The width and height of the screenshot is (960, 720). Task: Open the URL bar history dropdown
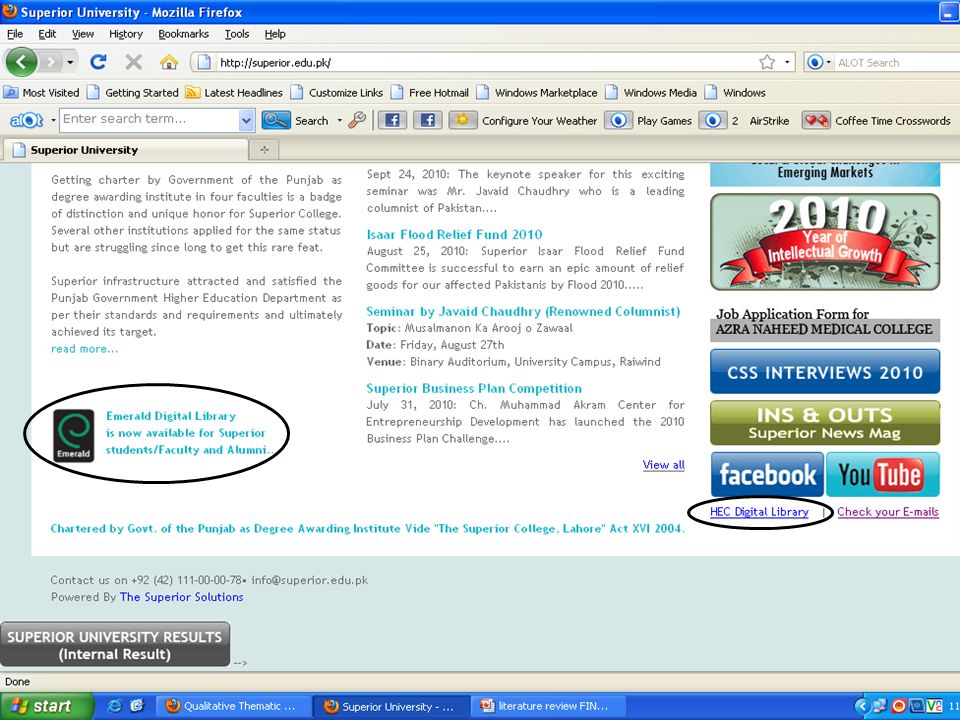coord(787,62)
